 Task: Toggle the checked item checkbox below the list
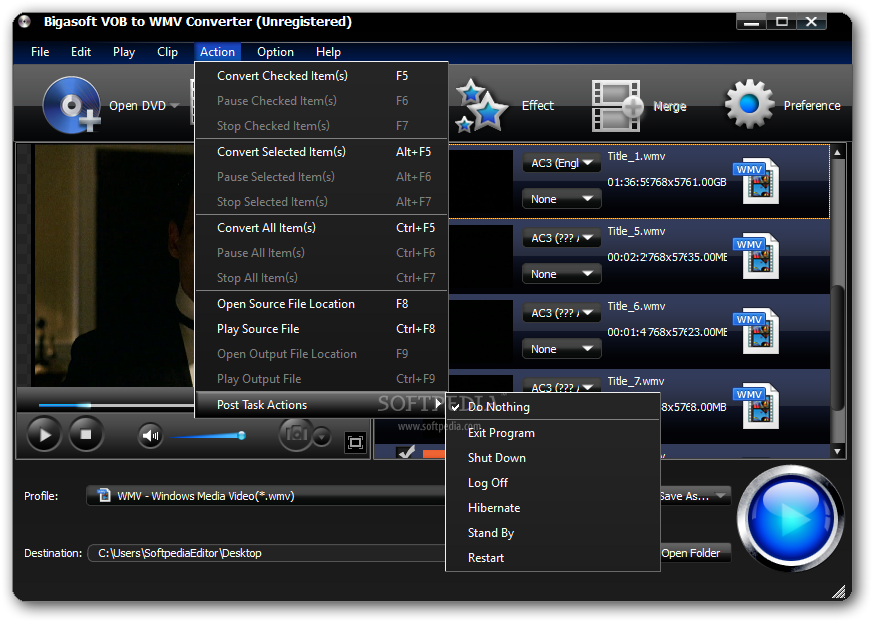pyautogui.click(x=406, y=452)
